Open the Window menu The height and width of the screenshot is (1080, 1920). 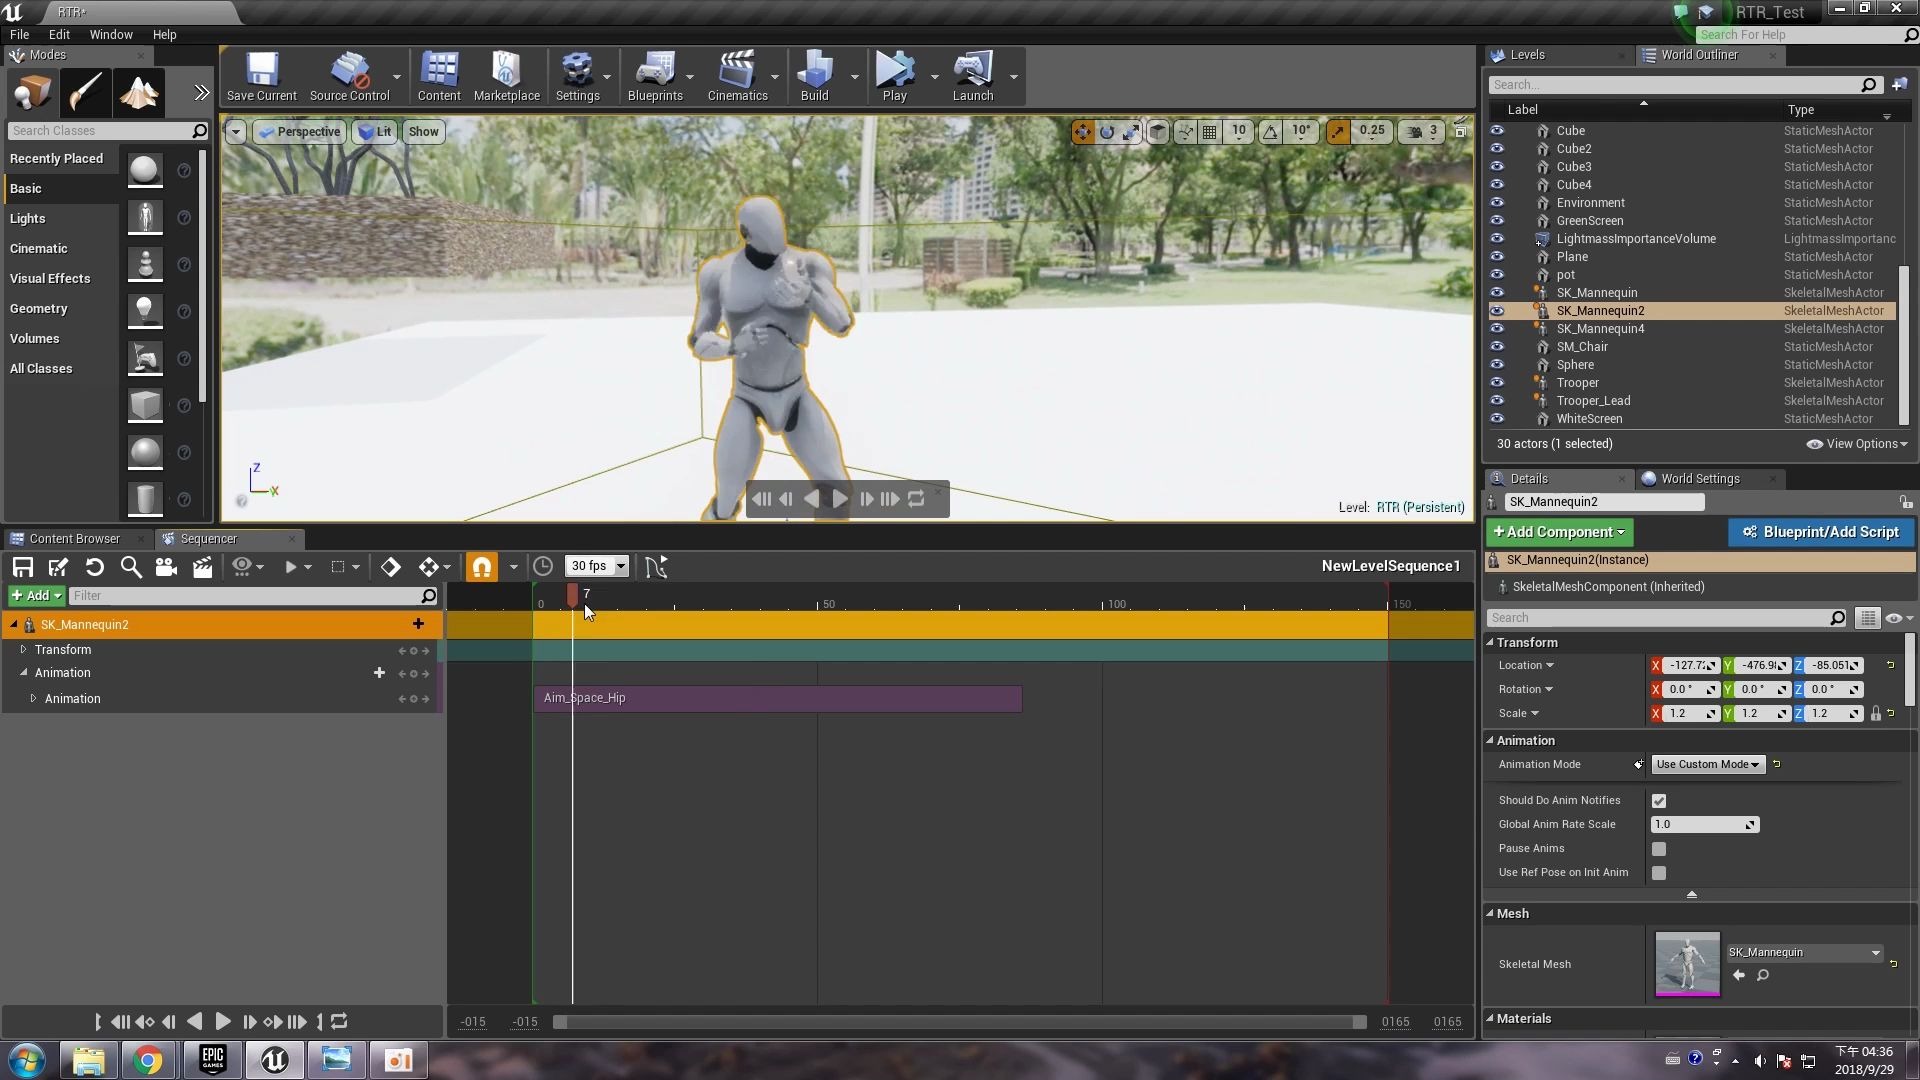[109, 33]
